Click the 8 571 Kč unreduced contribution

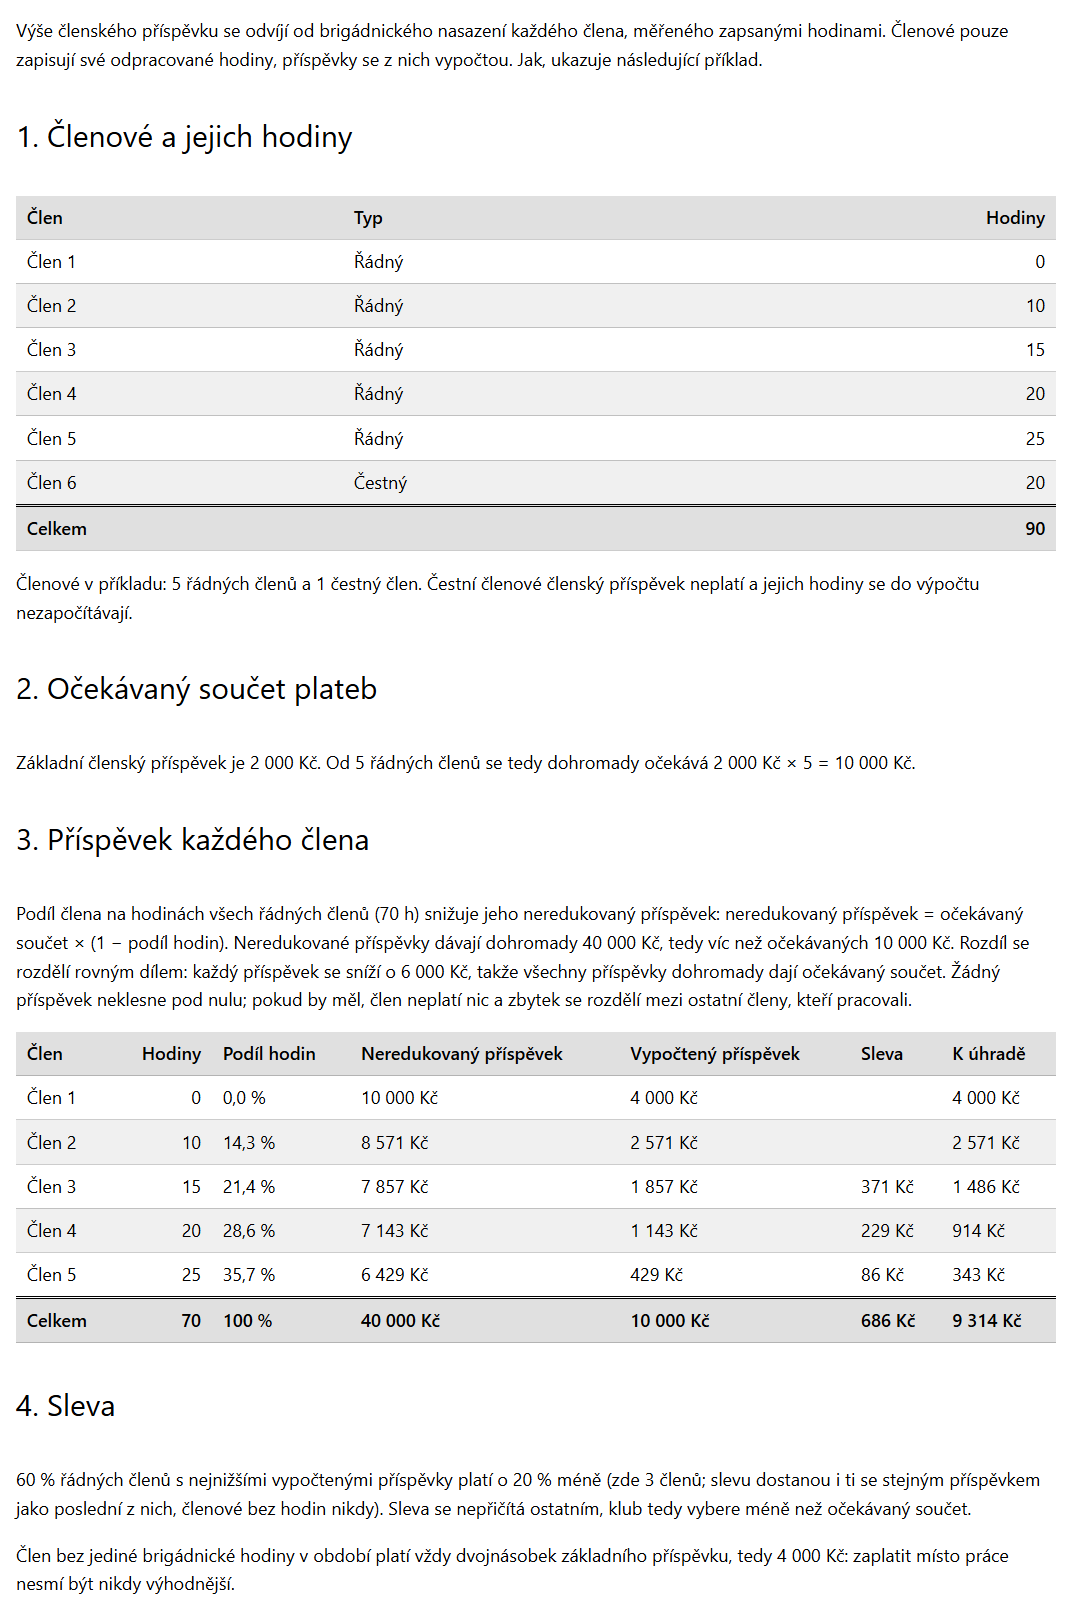point(394,1143)
